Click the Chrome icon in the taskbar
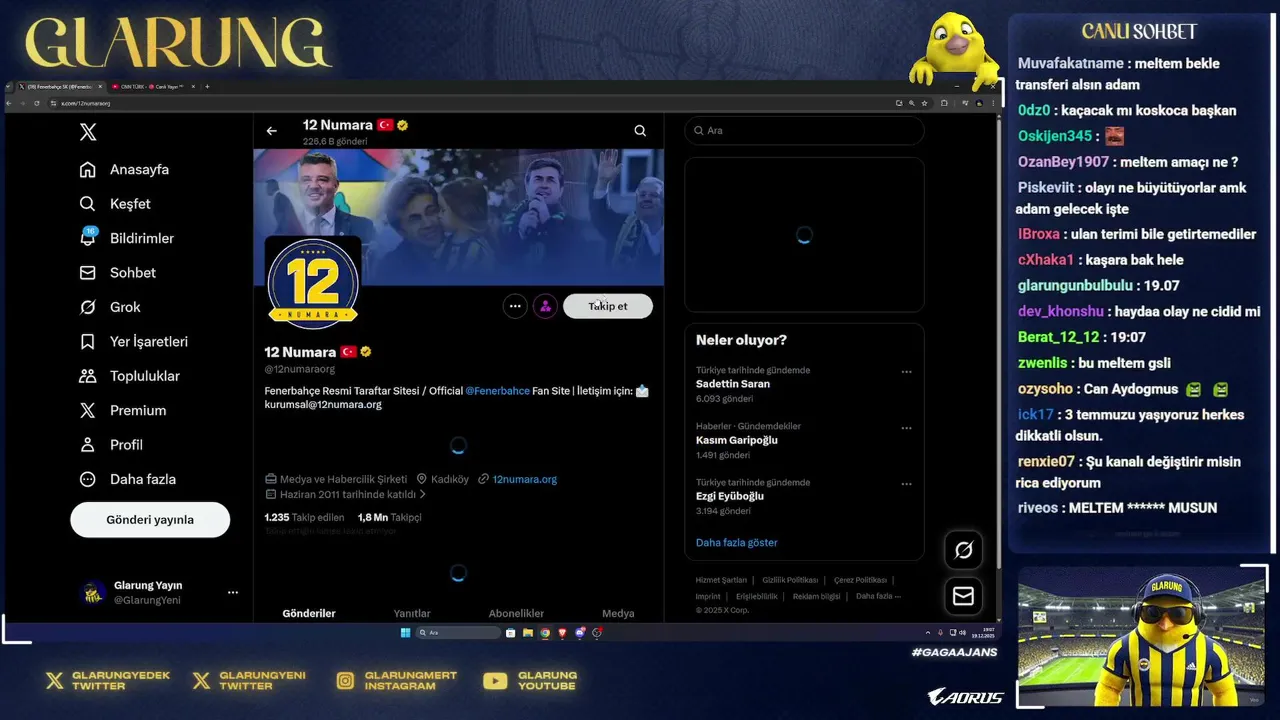Screen dimensions: 1280x720 click(x=545, y=633)
